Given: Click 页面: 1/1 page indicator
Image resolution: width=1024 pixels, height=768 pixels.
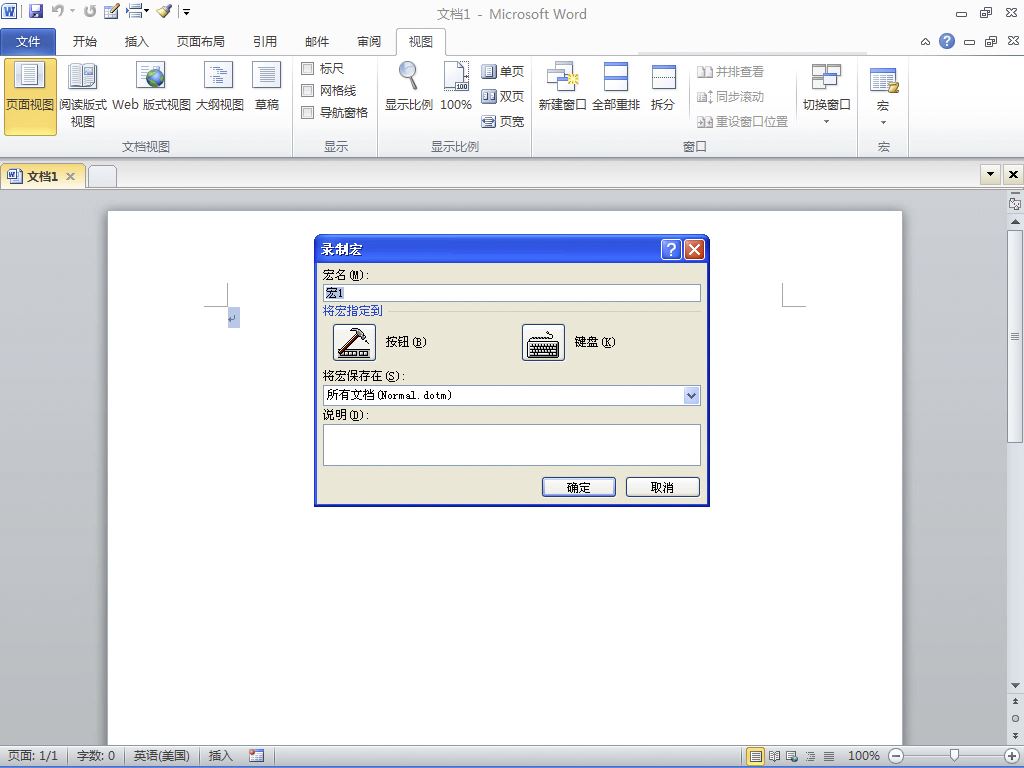Looking at the screenshot, I should pos(33,756).
